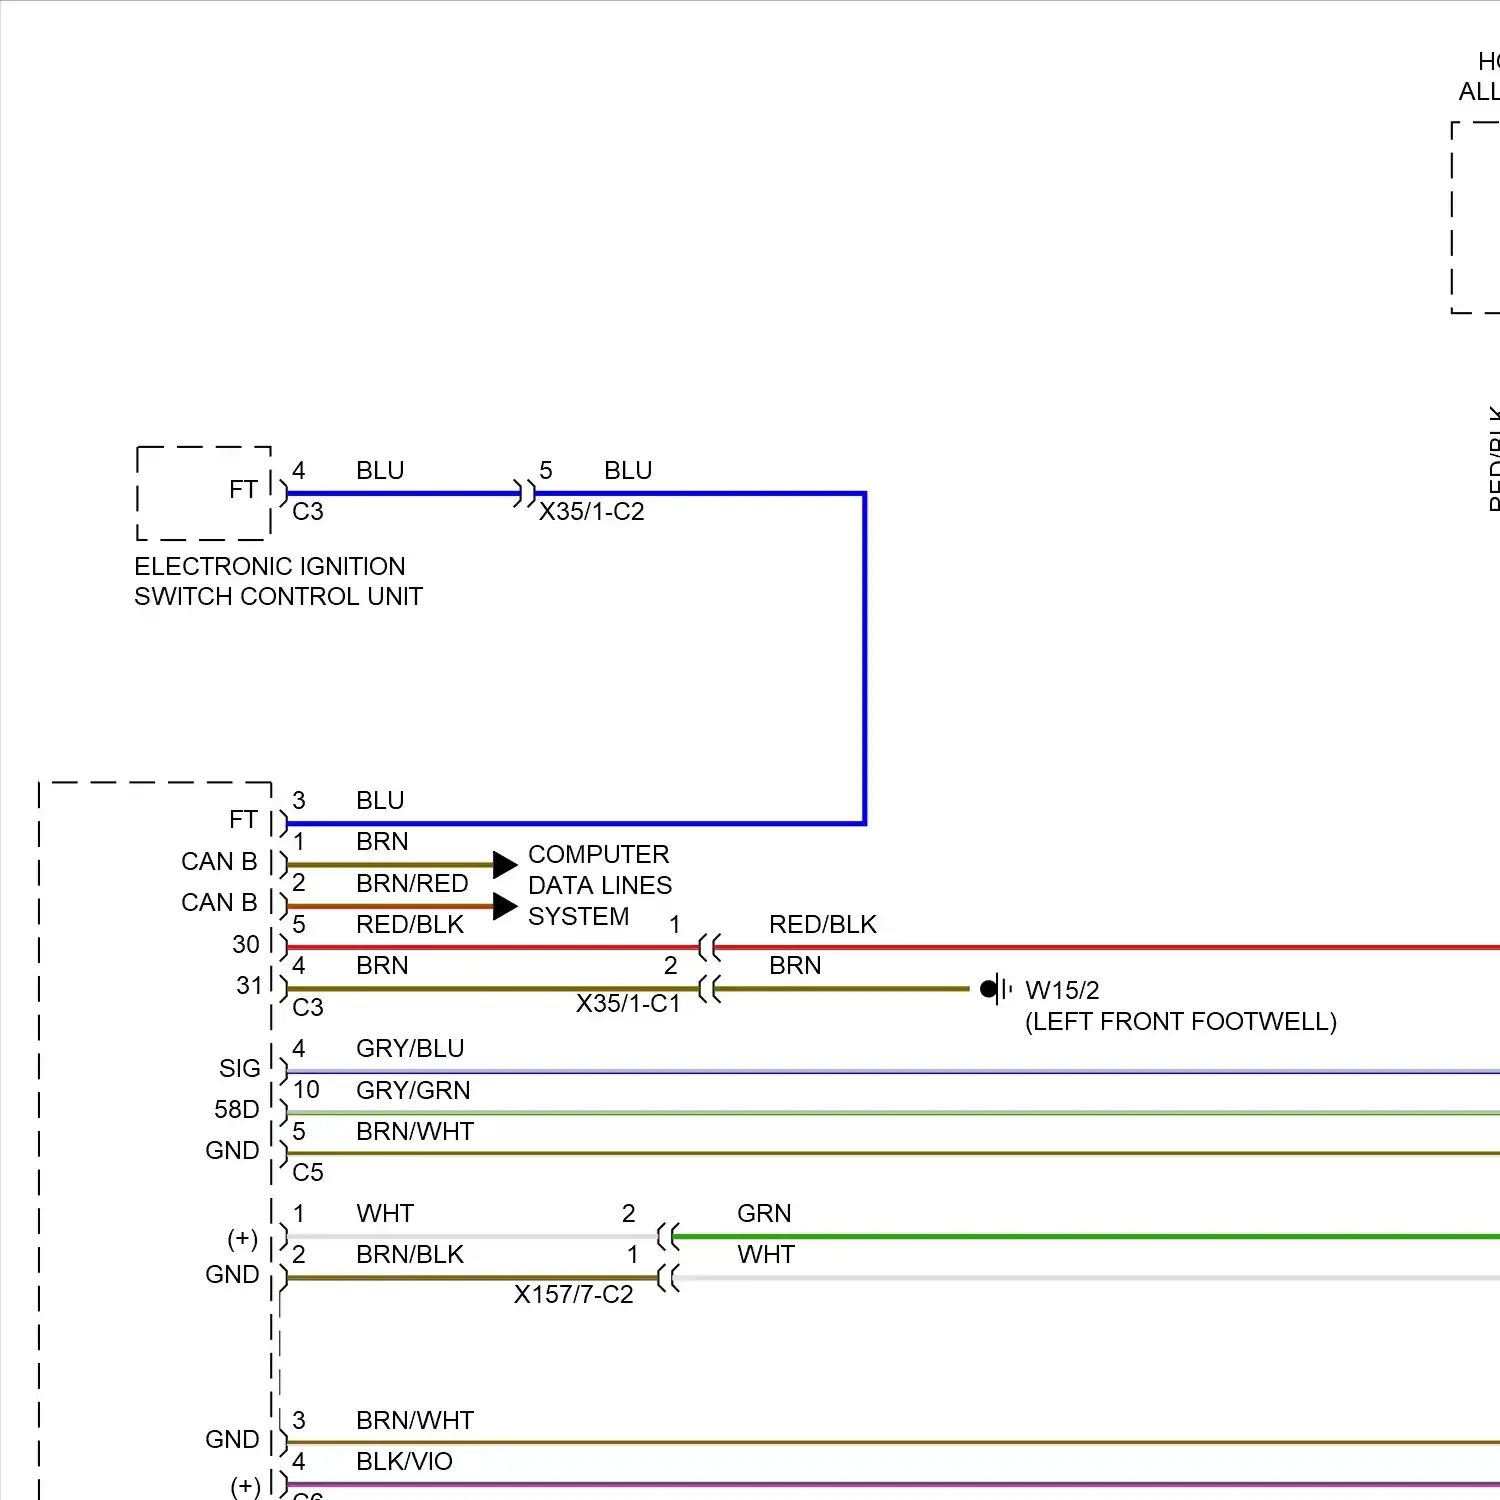Click the arrowhead ending the BRN/RED CAN B wire
The width and height of the screenshot is (1500, 1500).
(x=505, y=907)
